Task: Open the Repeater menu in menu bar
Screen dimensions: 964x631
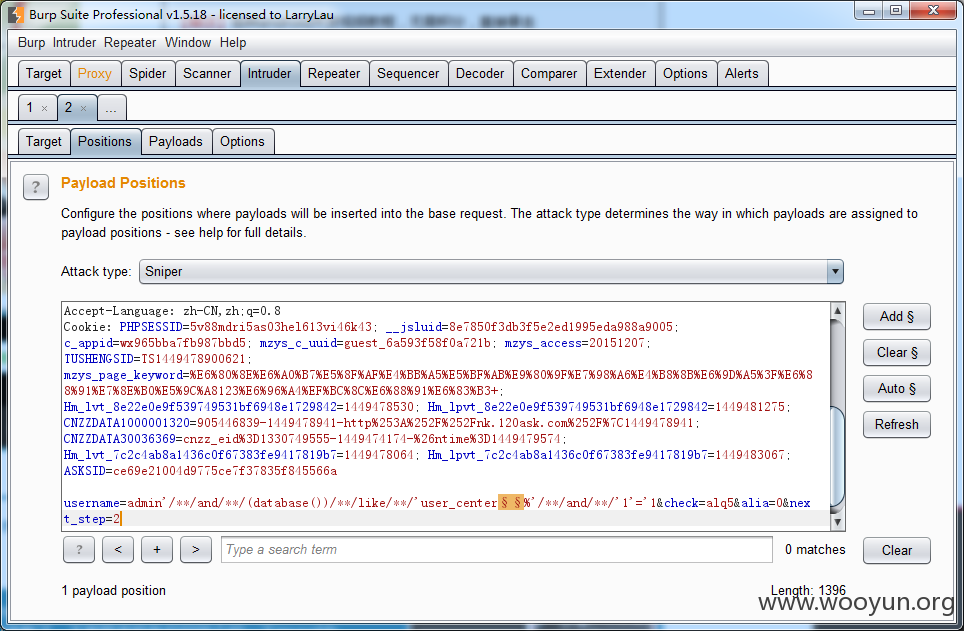Action: click(130, 42)
